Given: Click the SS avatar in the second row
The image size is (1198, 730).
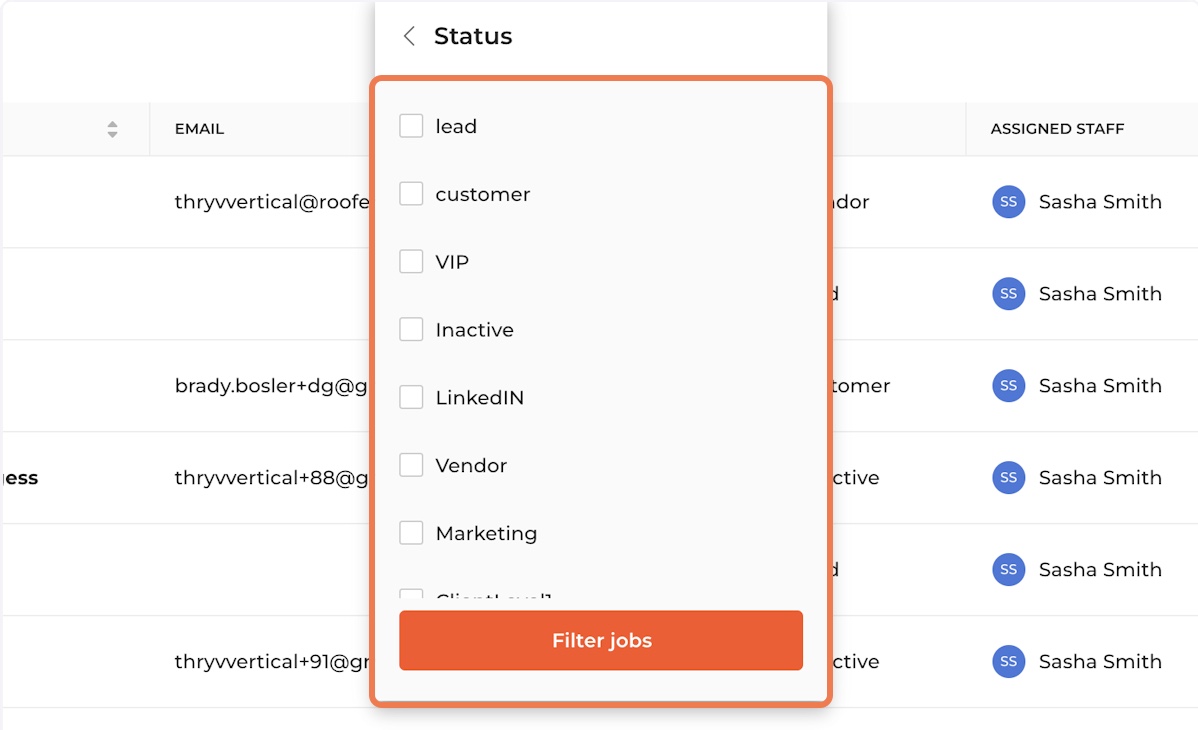Looking at the screenshot, I should tap(1009, 294).
